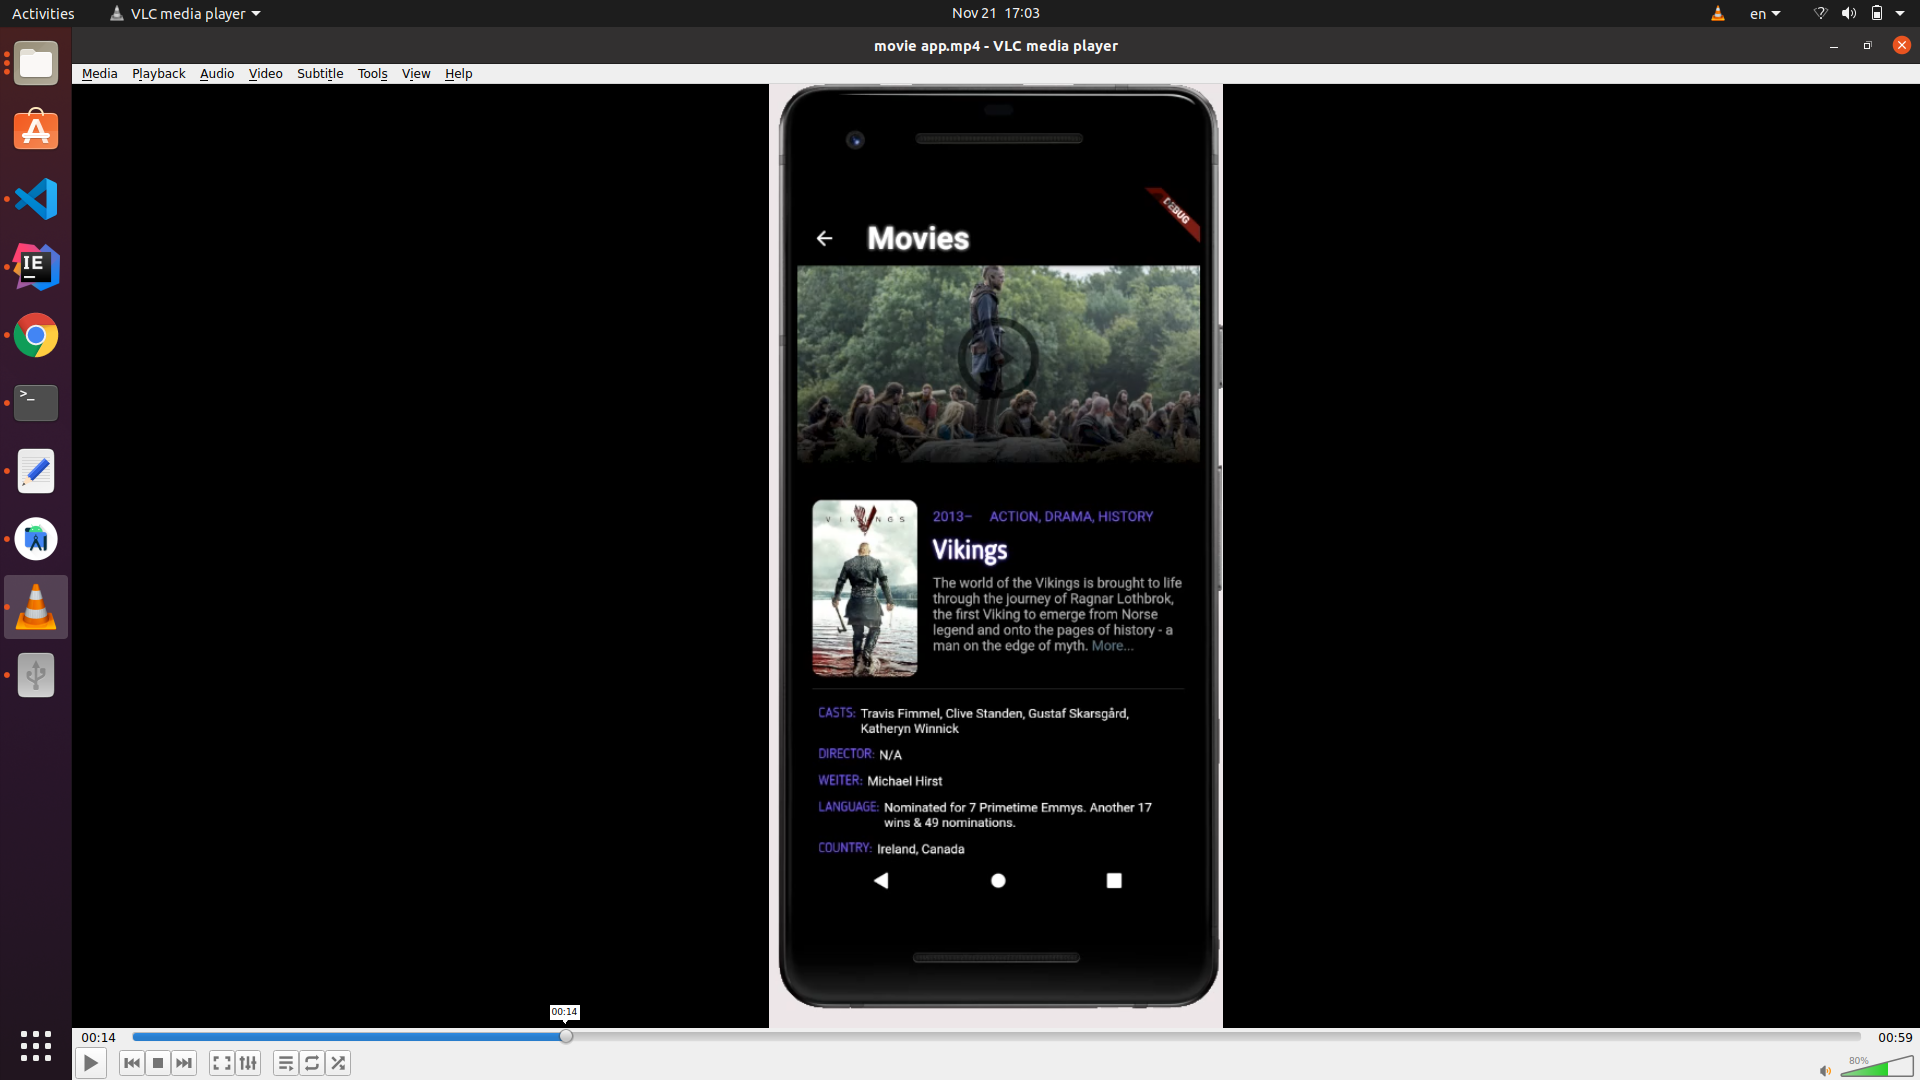The height and width of the screenshot is (1080, 1920).
Task: Expand VLC media player app menu
Action: [x=186, y=13]
